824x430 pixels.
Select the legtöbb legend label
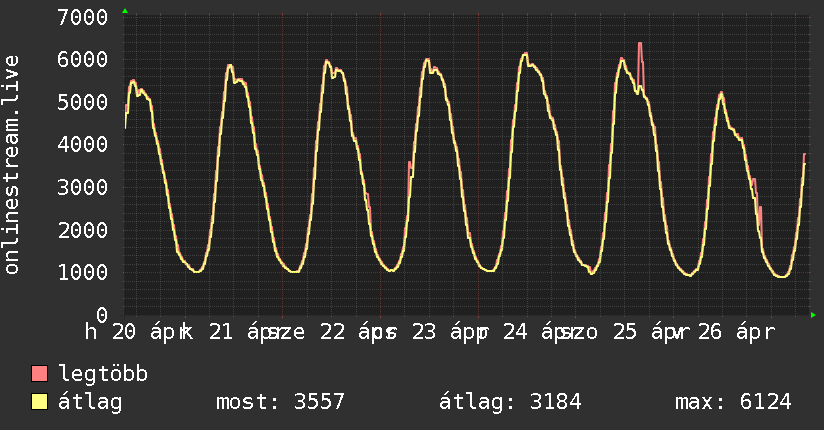[103, 374]
